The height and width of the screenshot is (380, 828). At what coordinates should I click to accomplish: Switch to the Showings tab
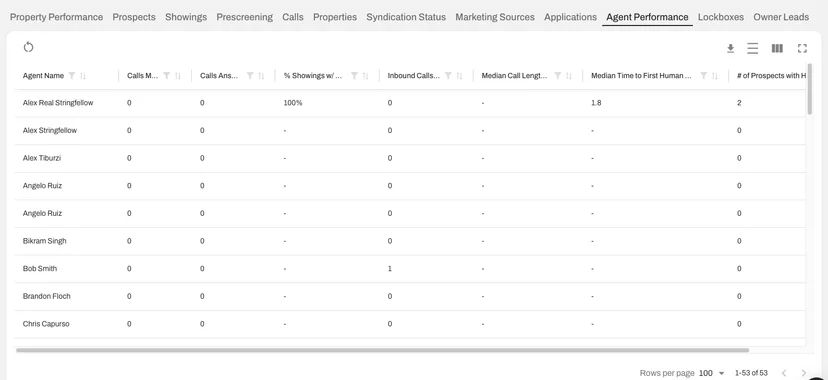point(186,17)
